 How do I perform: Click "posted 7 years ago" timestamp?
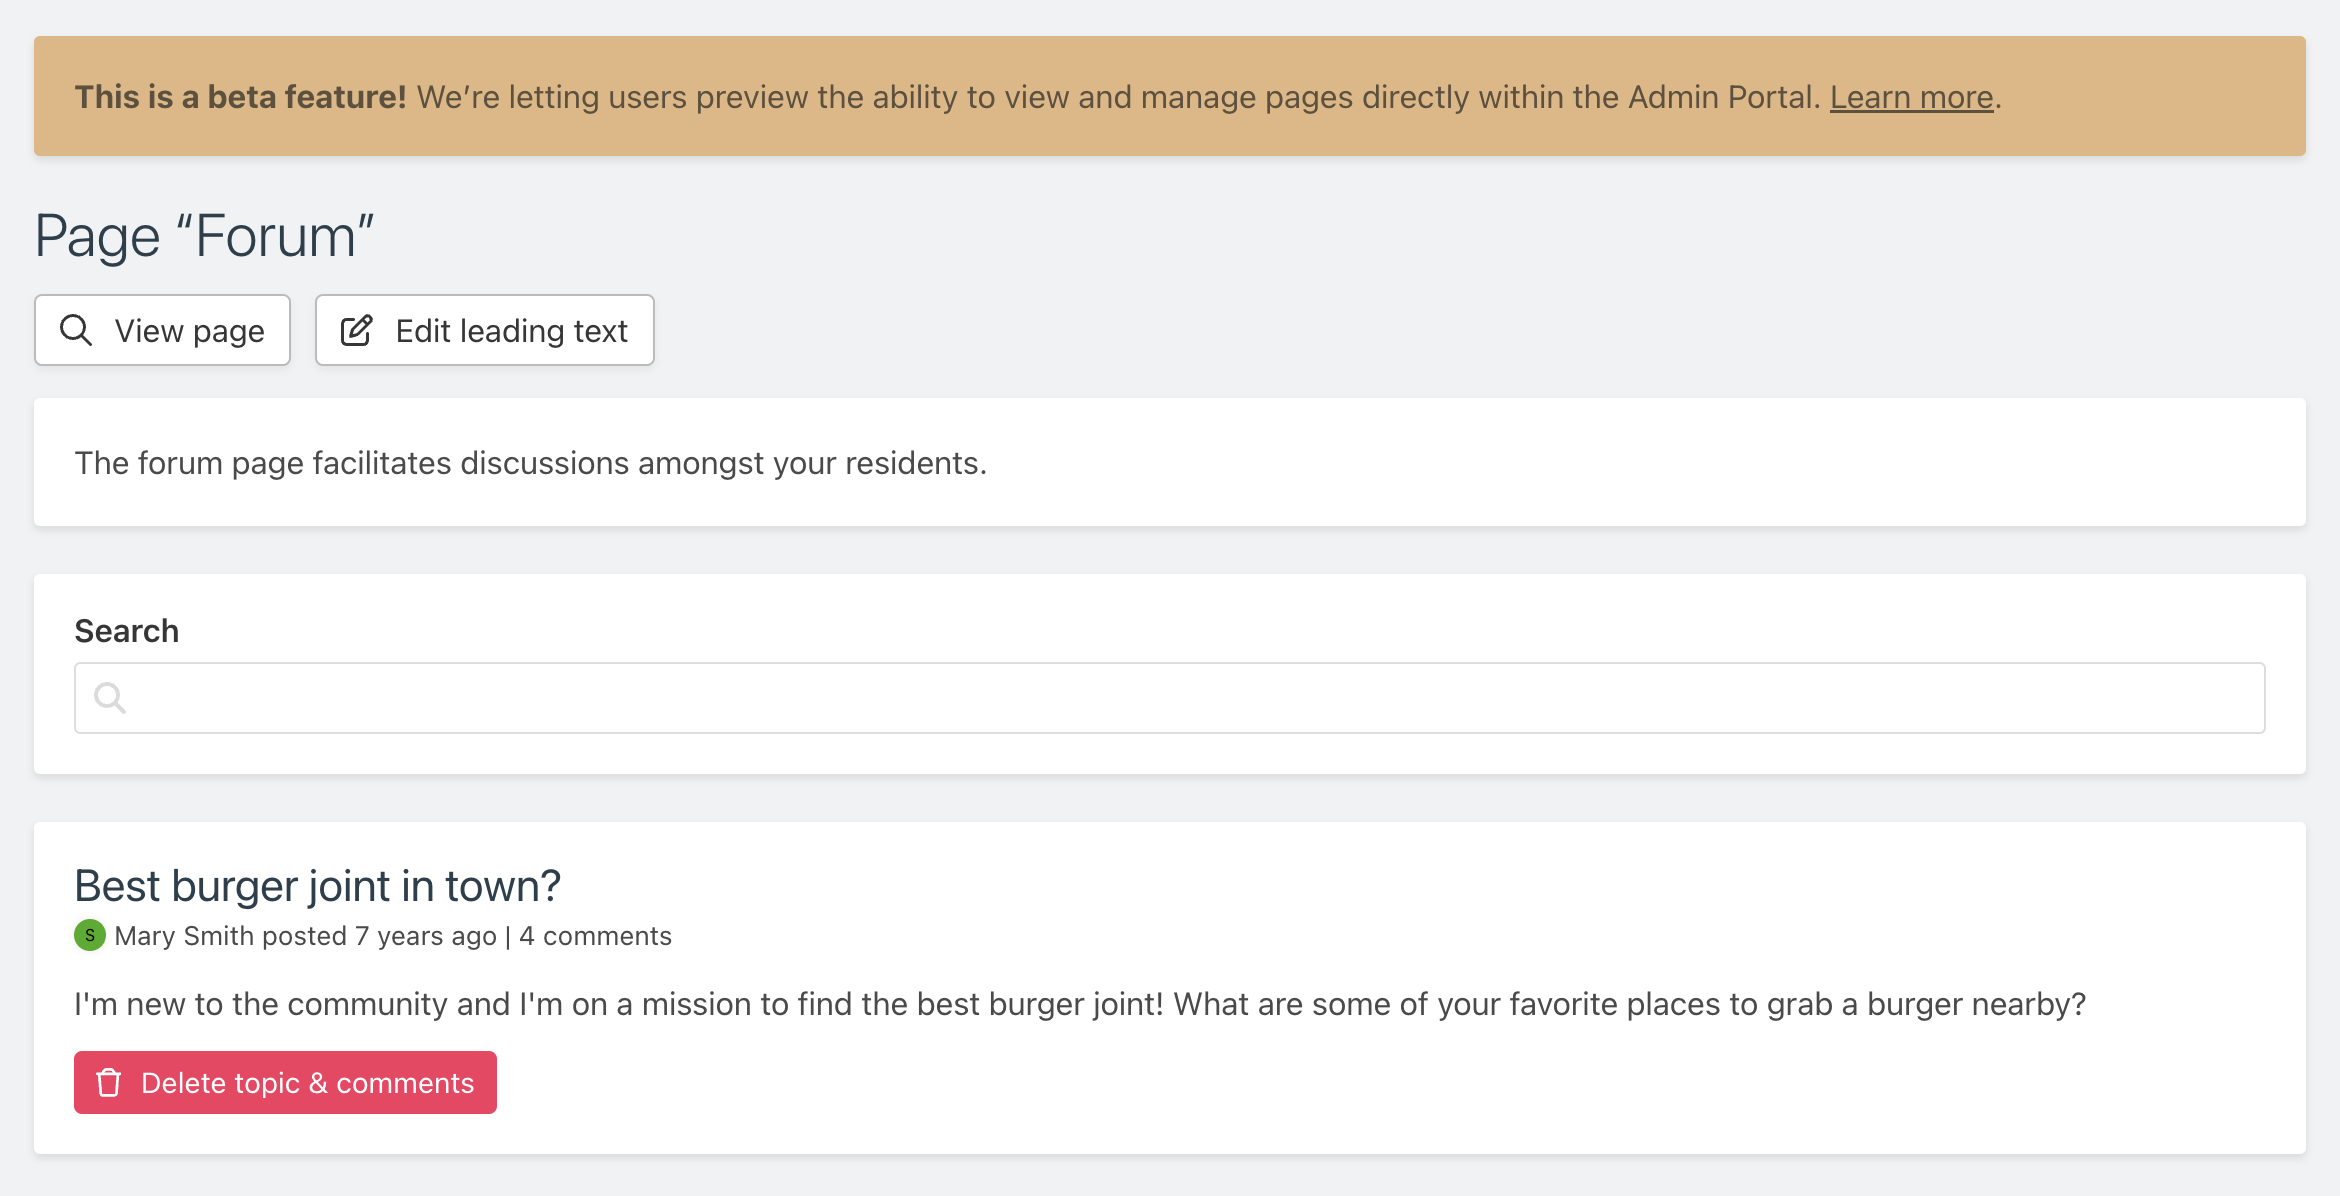380,936
